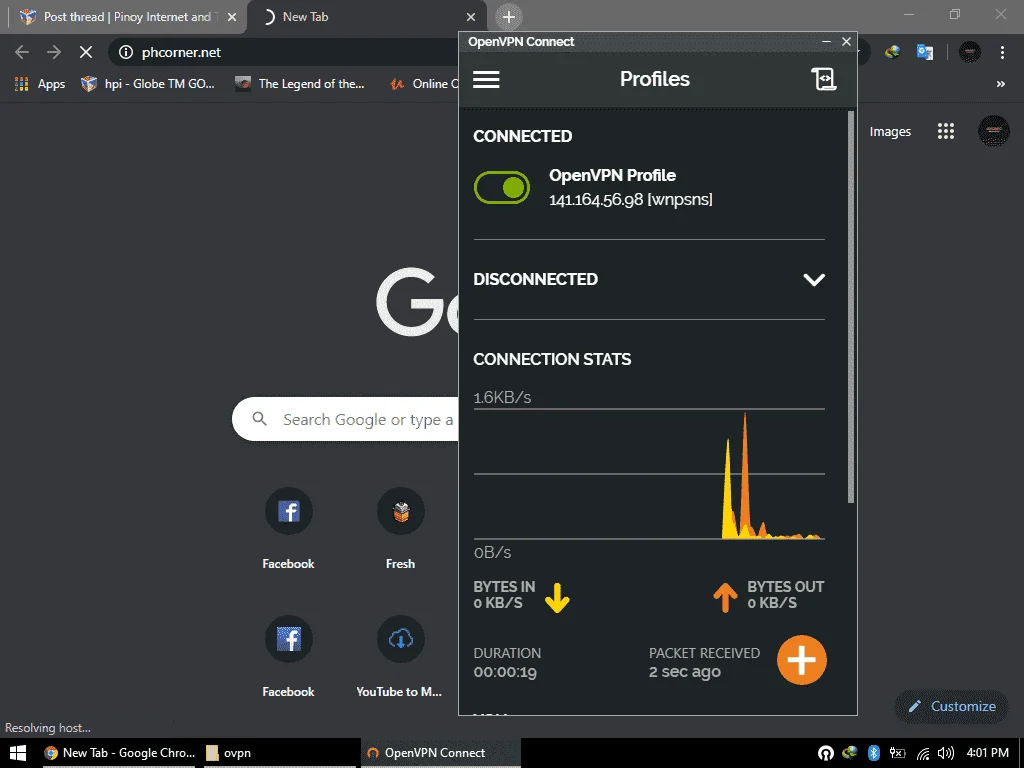Open the first Facebook shortcut tile
Viewport: 1024px width, 768px height.
[x=289, y=529]
